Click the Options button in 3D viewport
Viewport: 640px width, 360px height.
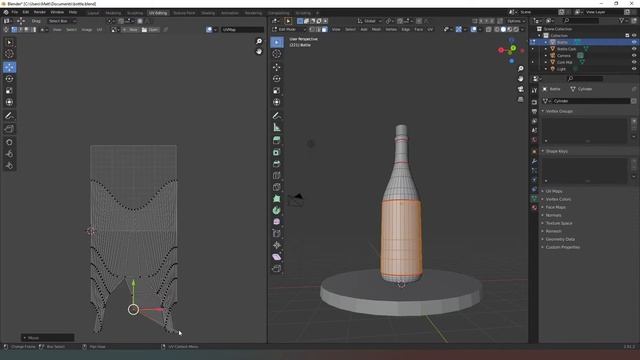(516, 21)
